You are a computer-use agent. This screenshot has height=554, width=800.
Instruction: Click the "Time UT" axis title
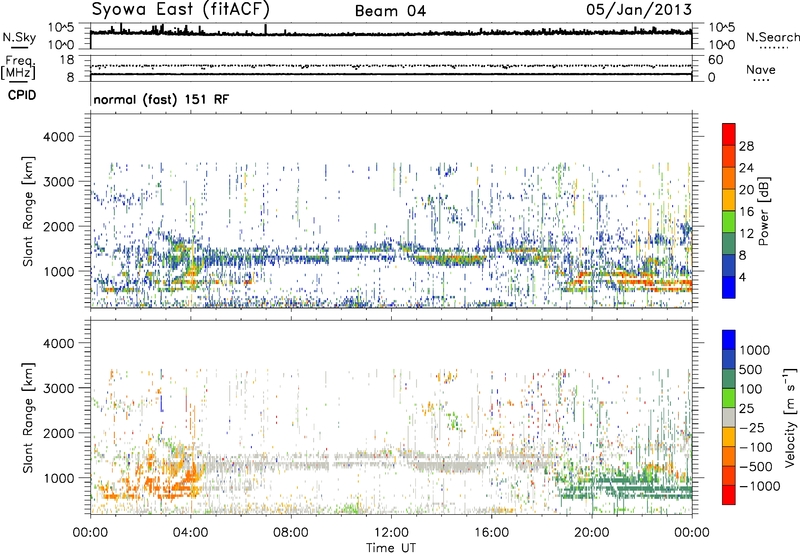(391, 548)
